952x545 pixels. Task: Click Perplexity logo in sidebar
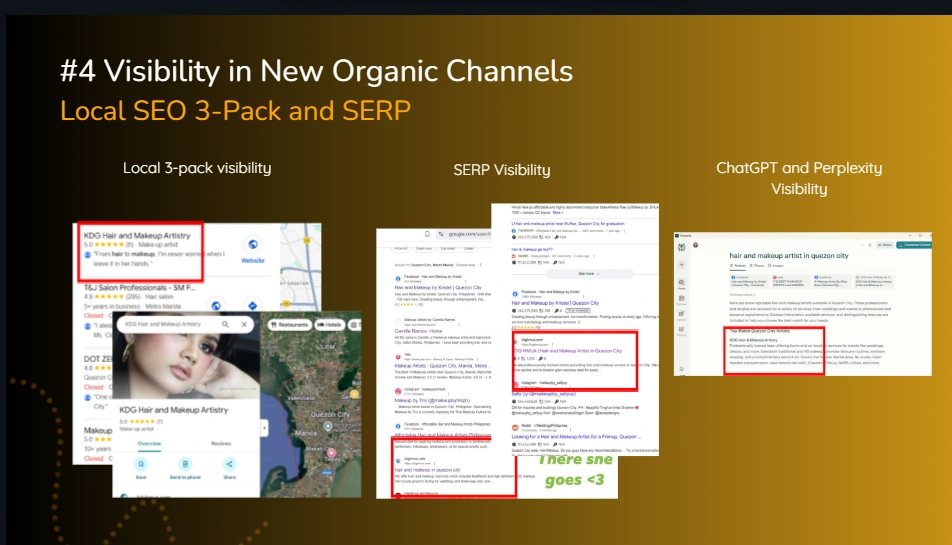682,247
